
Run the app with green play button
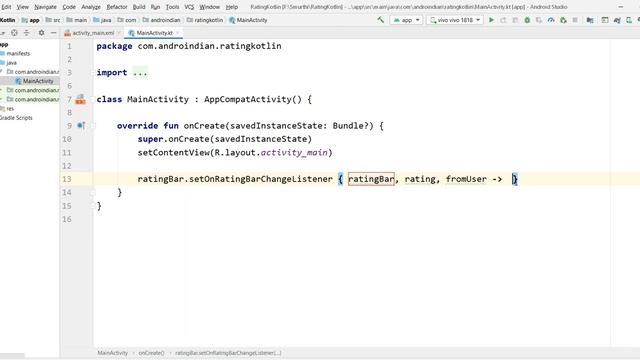click(x=491, y=20)
